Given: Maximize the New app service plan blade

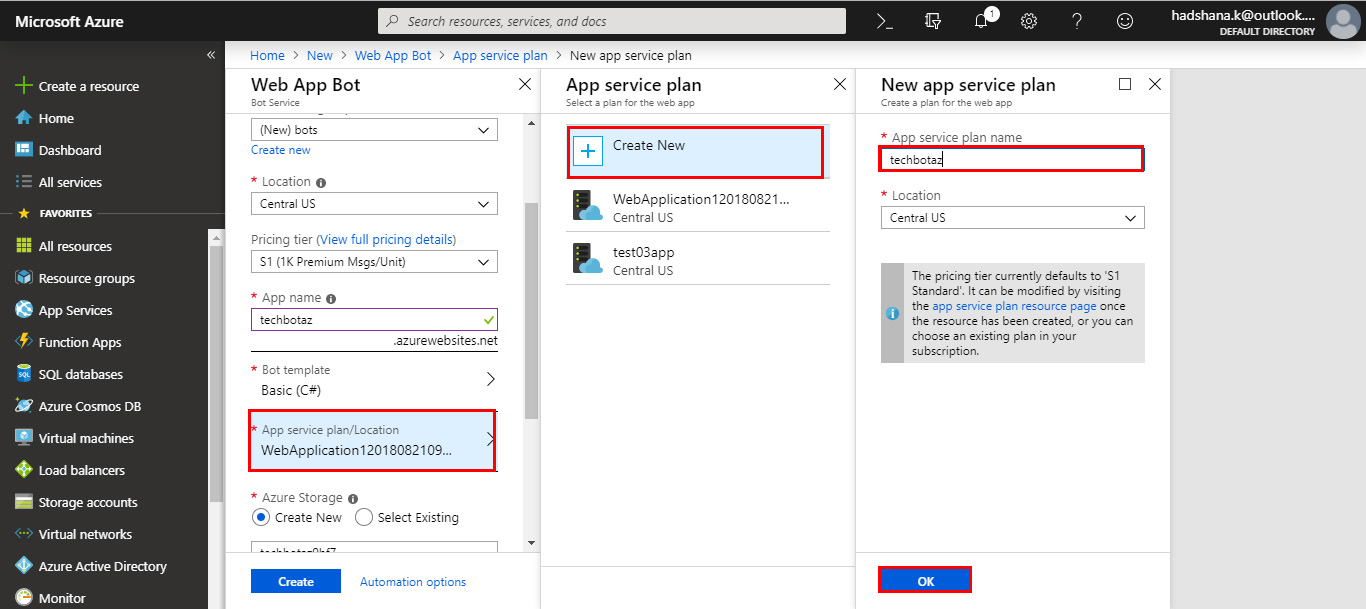Looking at the screenshot, I should (x=1125, y=85).
